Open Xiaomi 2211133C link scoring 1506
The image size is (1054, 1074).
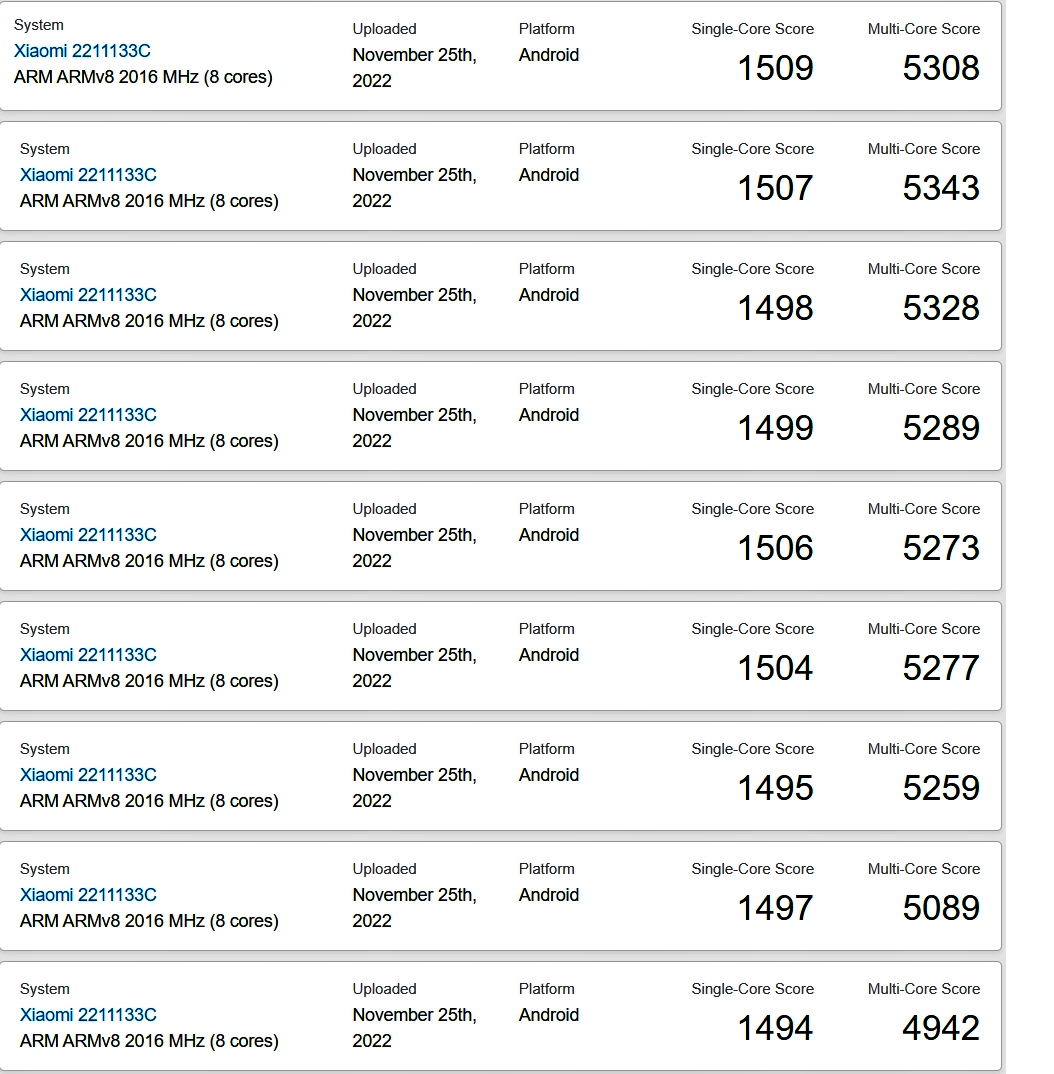pos(88,535)
